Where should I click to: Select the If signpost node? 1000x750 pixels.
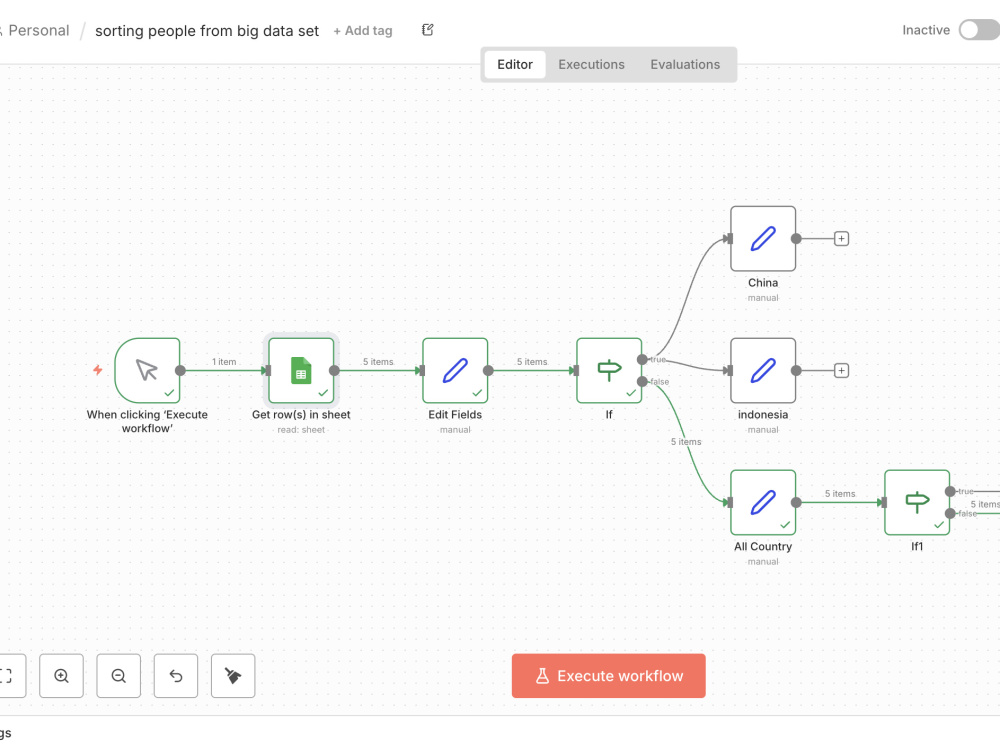(609, 371)
